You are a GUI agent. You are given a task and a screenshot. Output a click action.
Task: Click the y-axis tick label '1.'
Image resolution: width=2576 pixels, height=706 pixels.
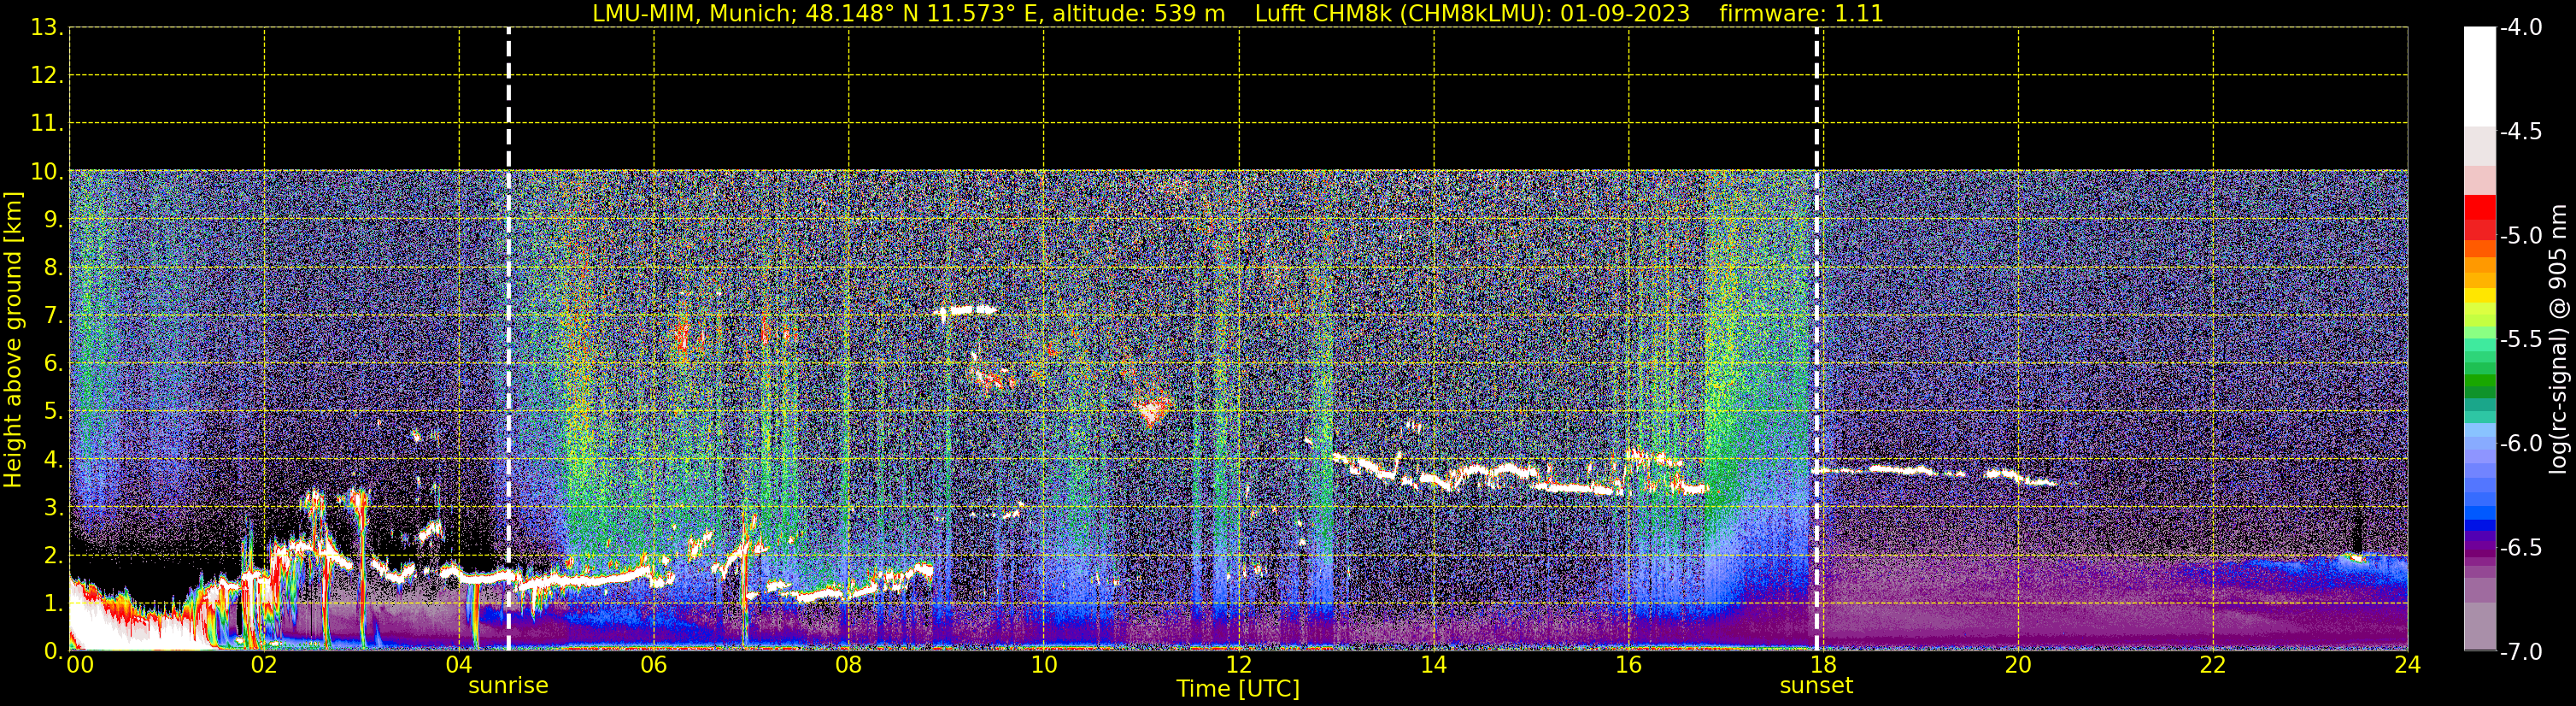[x=53, y=604]
